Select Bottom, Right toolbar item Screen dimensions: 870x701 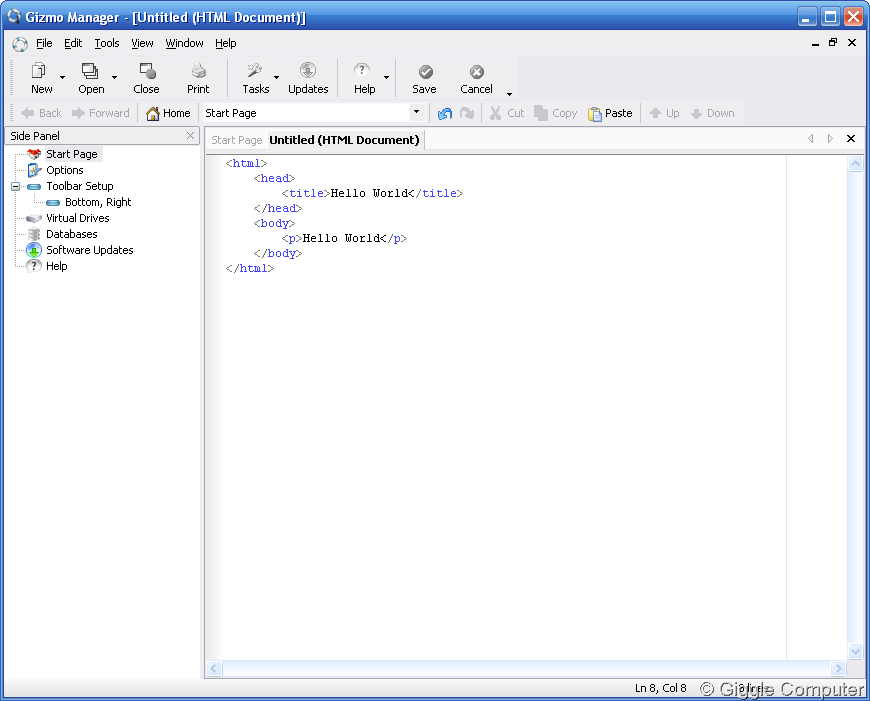click(98, 202)
